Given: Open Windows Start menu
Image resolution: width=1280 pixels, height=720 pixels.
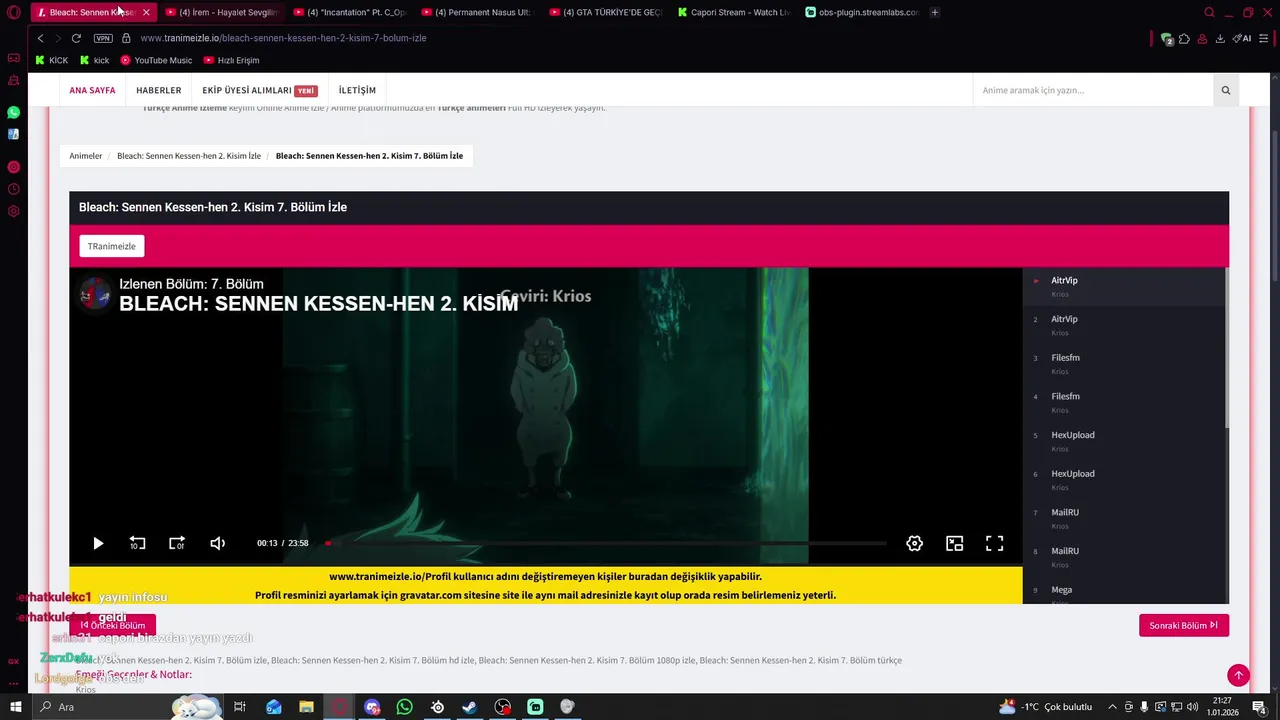Looking at the screenshot, I should coord(15,707).
